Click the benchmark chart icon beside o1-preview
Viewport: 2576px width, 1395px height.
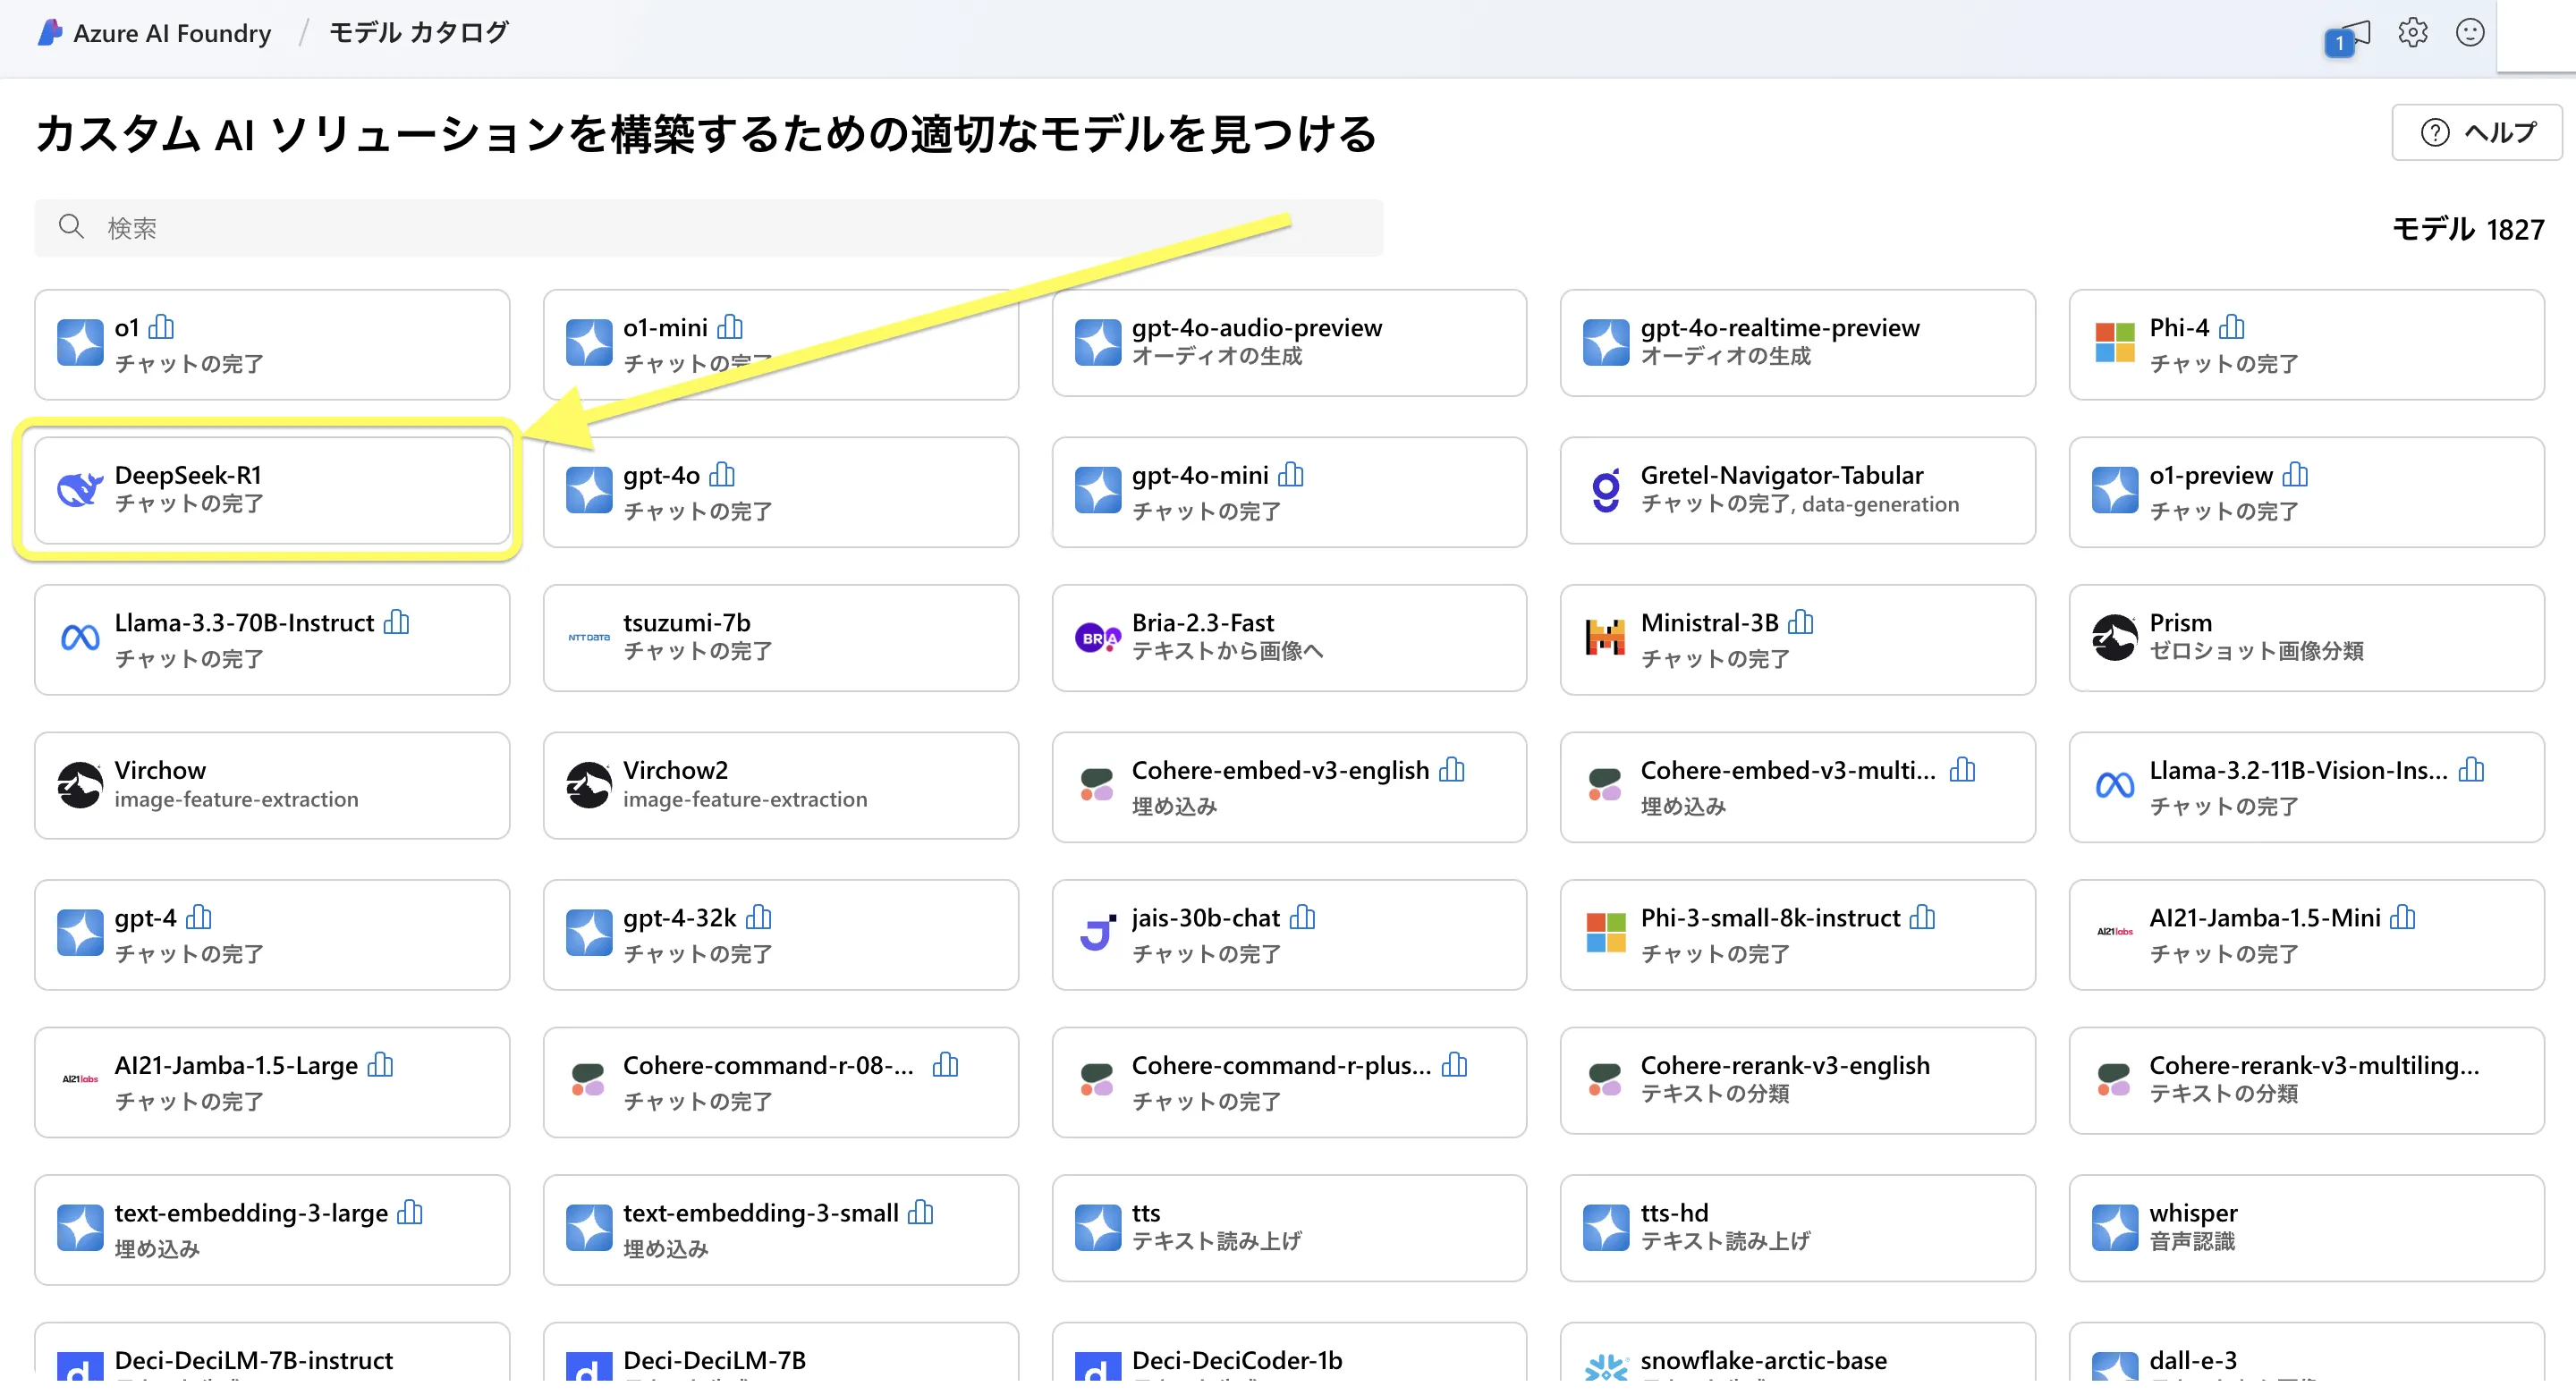click(2295, 474)
